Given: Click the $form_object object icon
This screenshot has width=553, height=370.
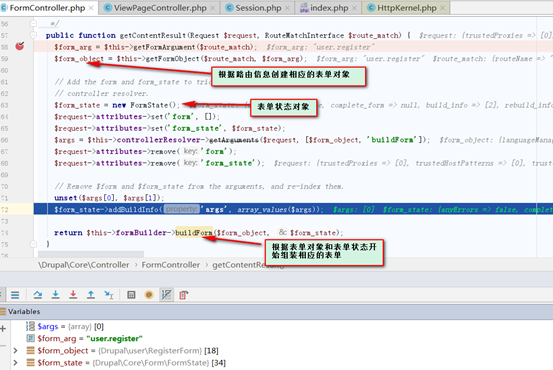Looking at the screenshot, I should (x=31, y=350).
